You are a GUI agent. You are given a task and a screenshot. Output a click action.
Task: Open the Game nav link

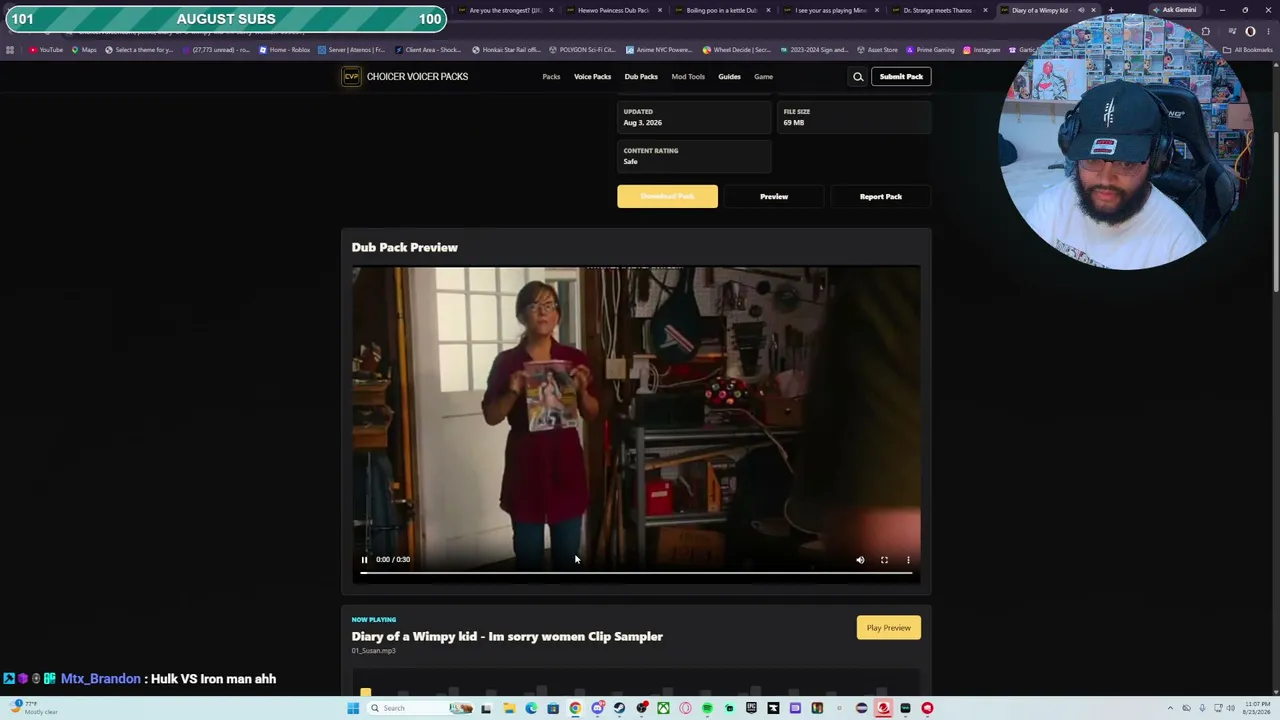pos(763,77)
